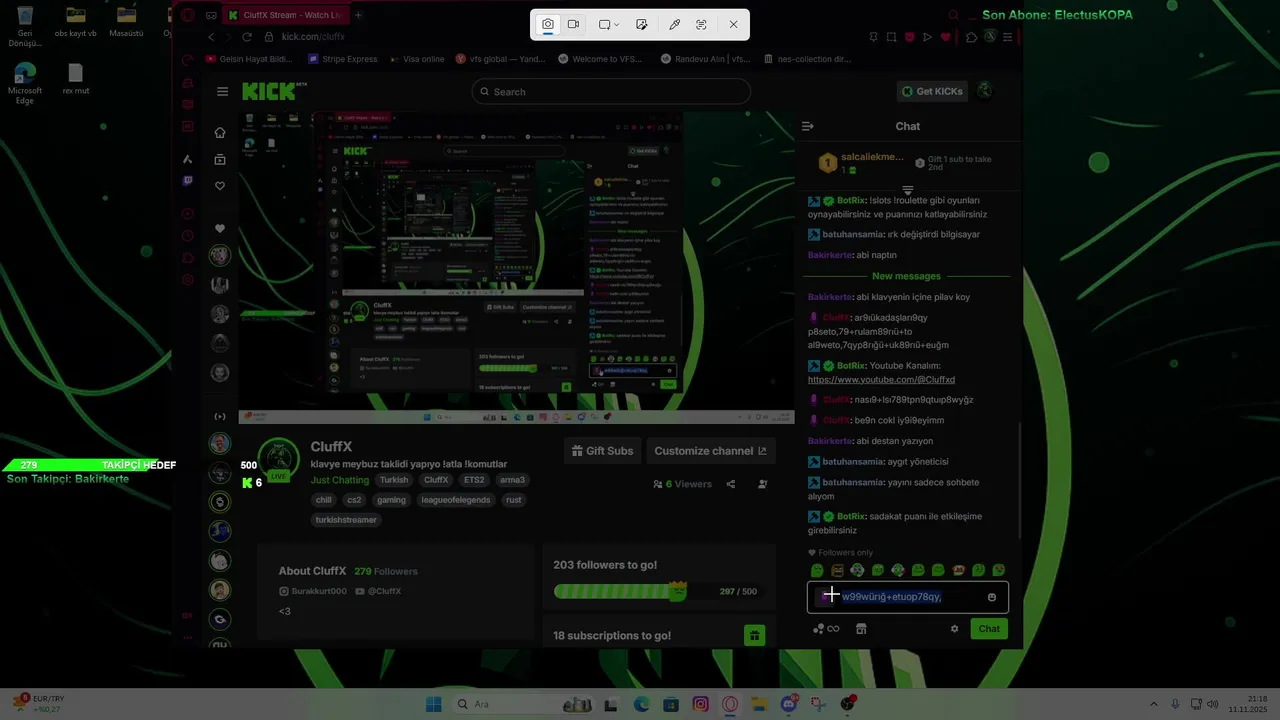Open a new browser tab with plus
1280x720 pixels.
point(358,15)
